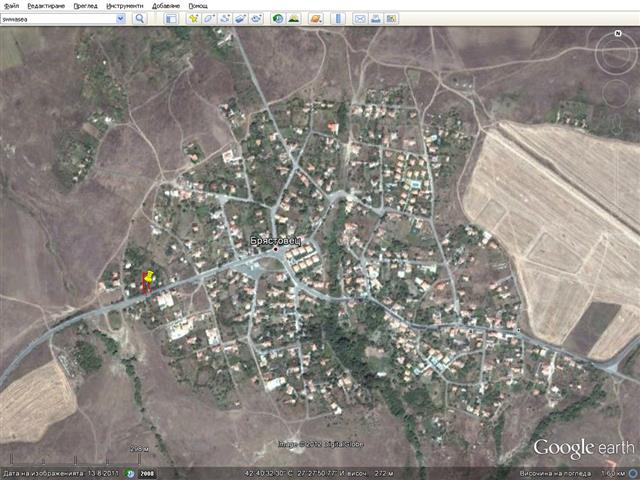
Task: Click the search magnifier button
Action: tap(139, 18)
